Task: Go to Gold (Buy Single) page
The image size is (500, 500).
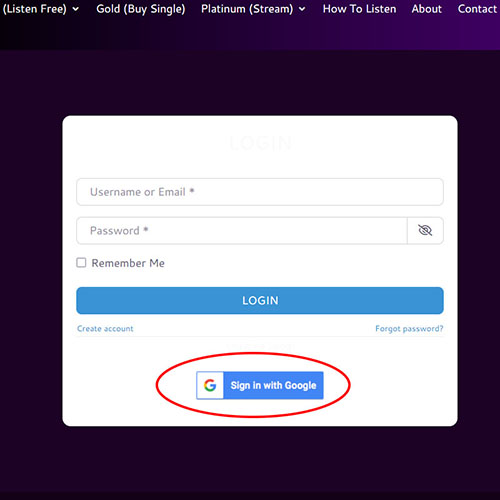Action: (141, 9)
